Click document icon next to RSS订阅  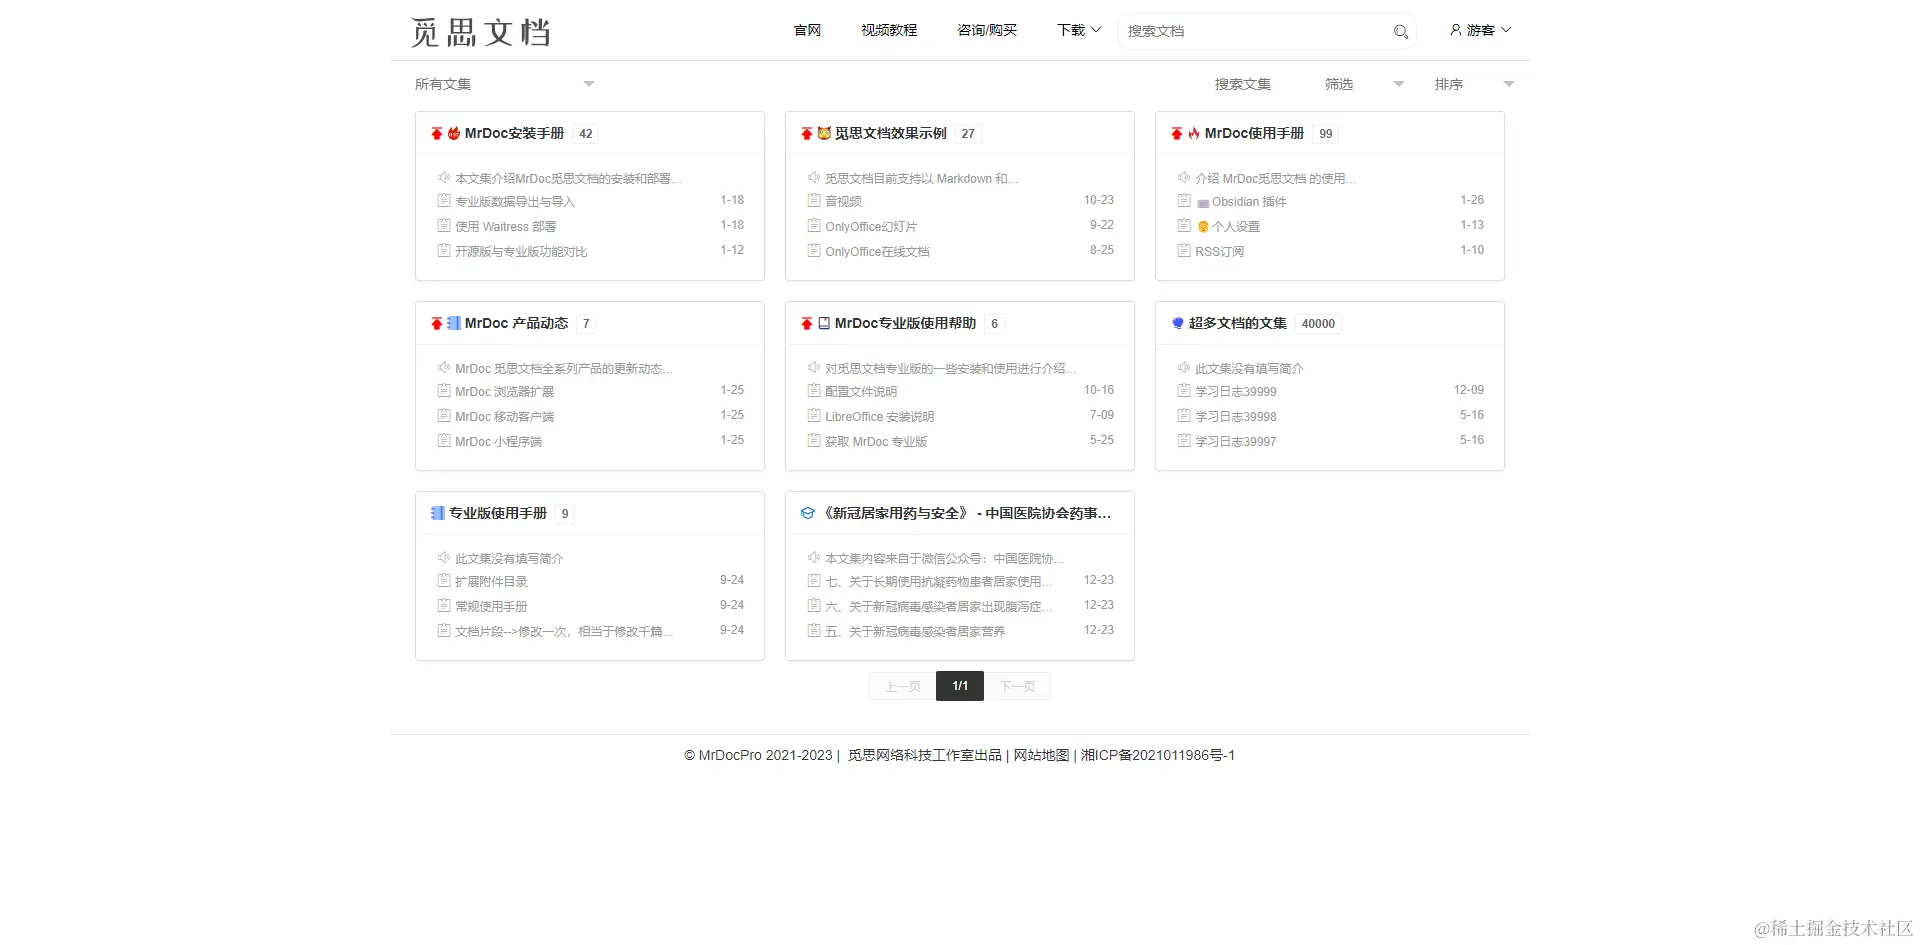coord(1184,250)
